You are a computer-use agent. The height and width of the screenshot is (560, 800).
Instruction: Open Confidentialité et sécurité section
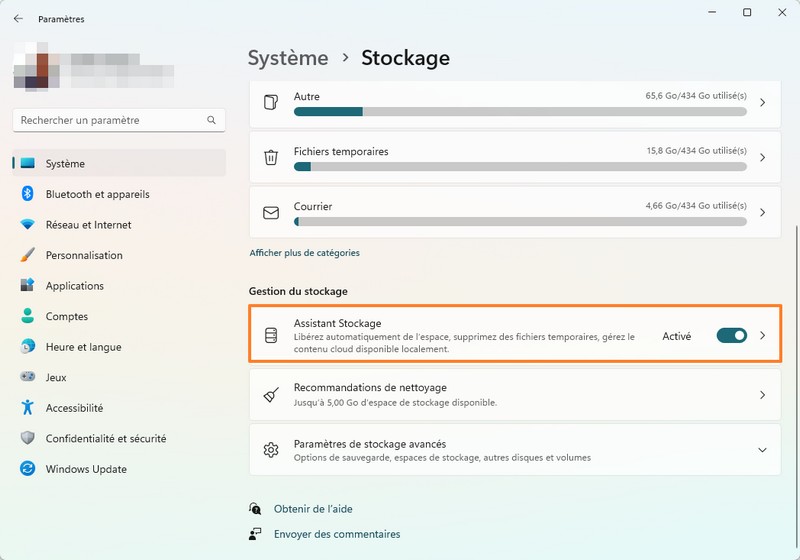[106, 438]
